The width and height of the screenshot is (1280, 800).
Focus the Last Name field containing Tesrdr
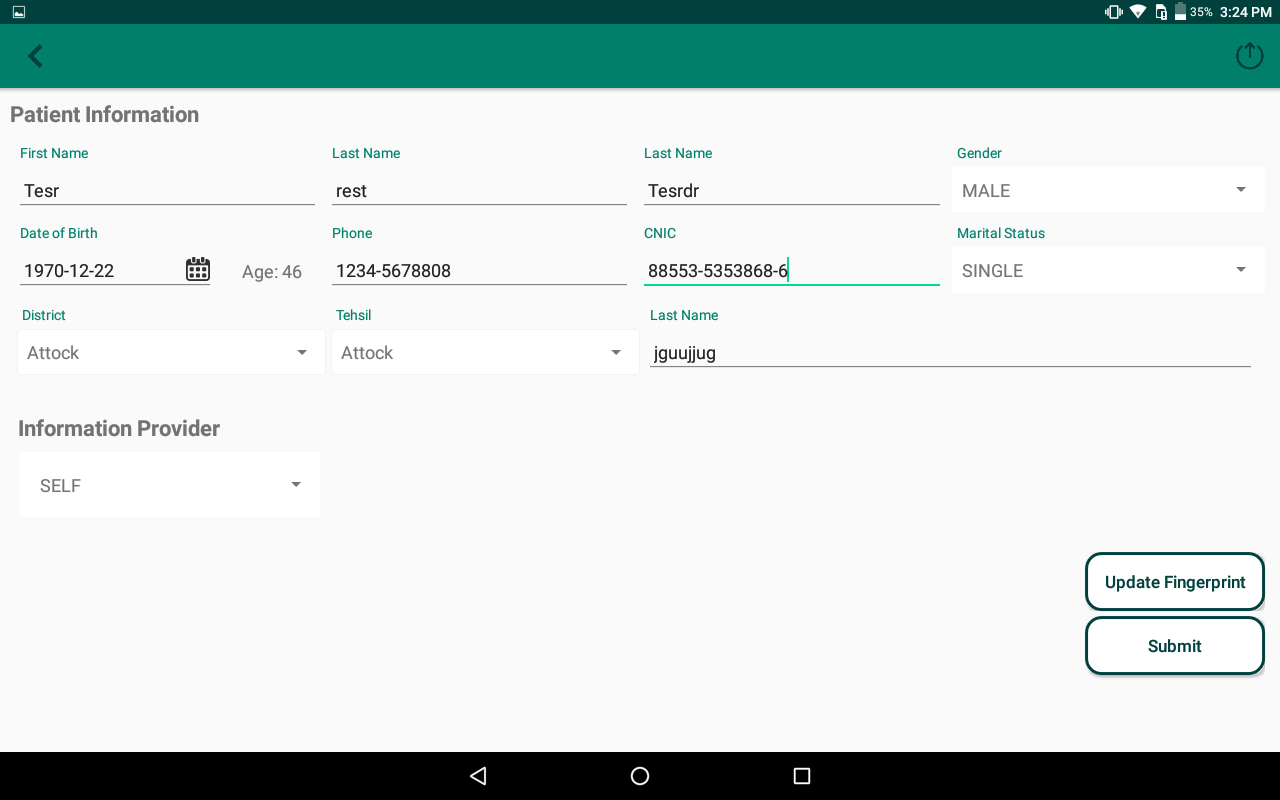792,190
